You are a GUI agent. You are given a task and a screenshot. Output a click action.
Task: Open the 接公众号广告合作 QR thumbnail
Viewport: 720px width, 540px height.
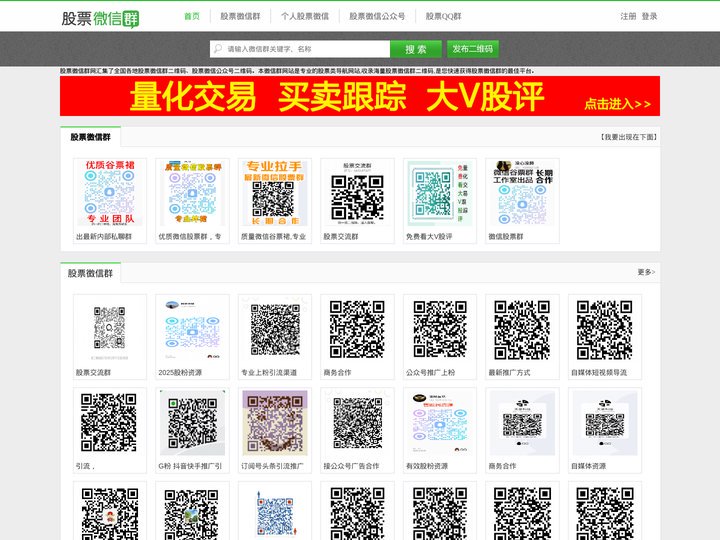pyautogui.click(x=357, y=422)
